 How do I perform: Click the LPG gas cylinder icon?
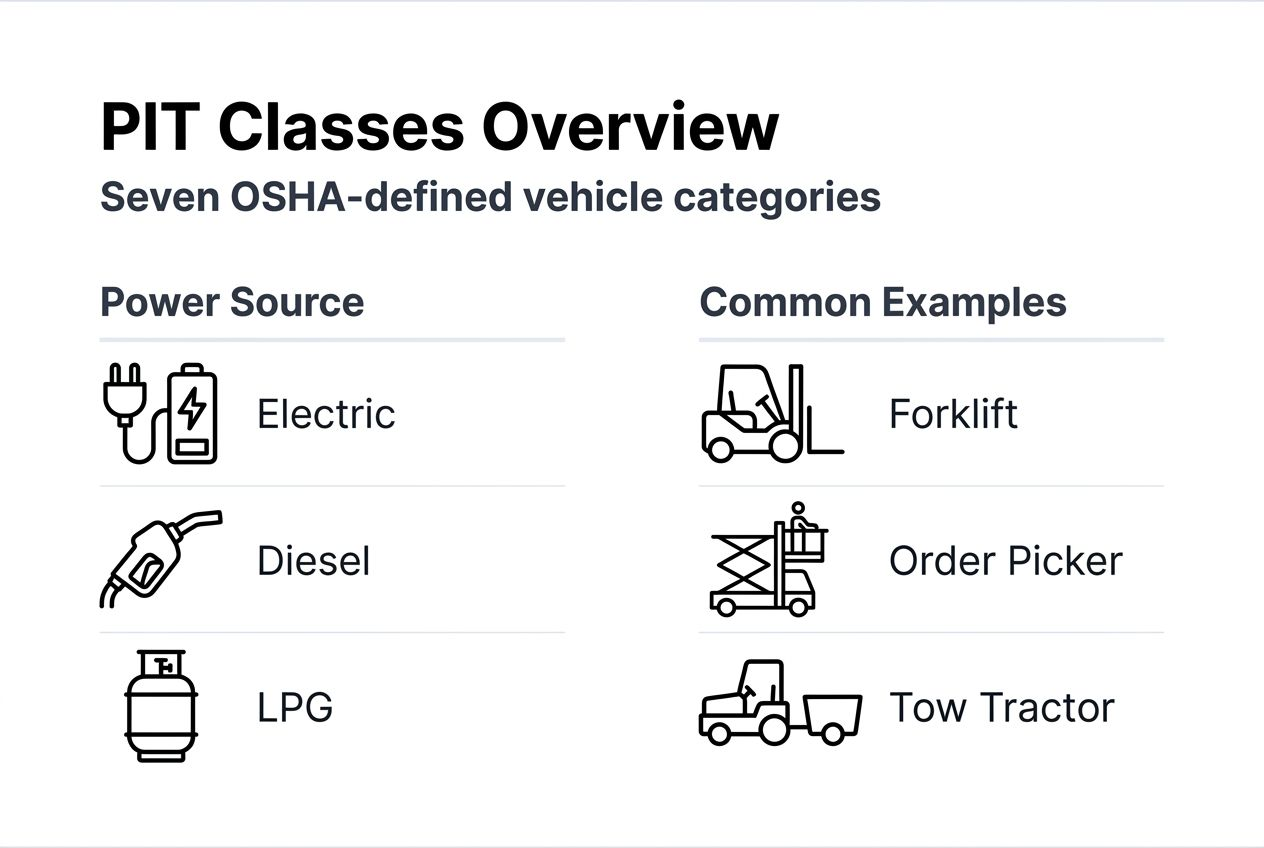(161, 706)
